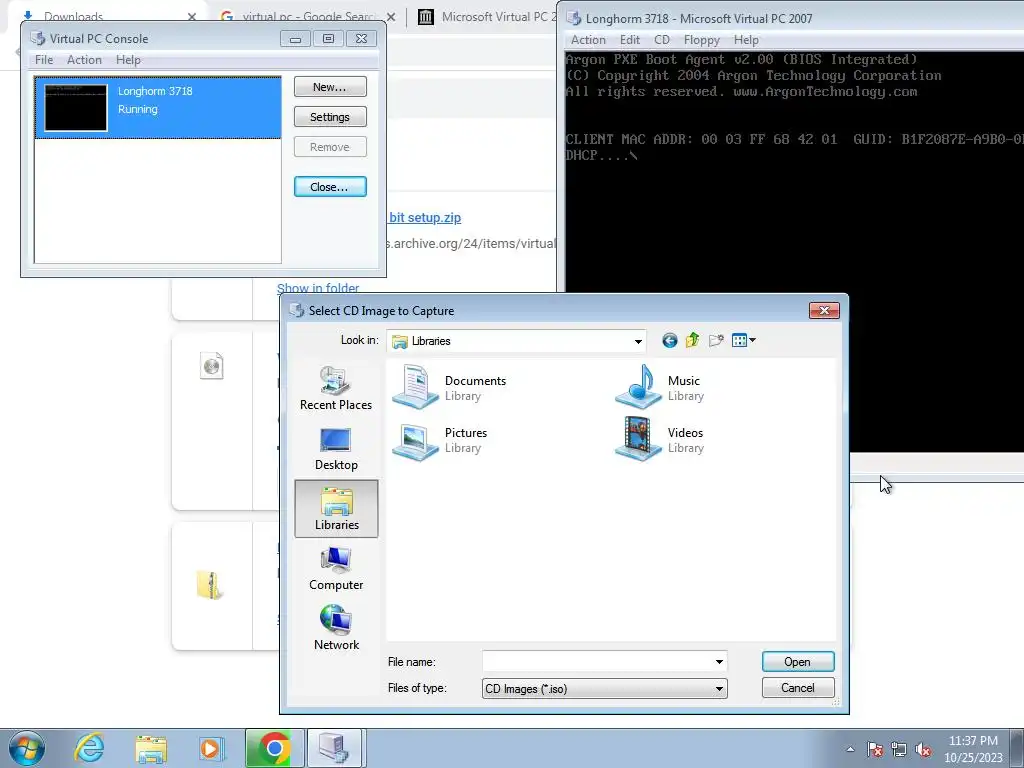Maximize the Virtual PC Console window
This screenshot has height=768, width=1024.
click(328, 39)
